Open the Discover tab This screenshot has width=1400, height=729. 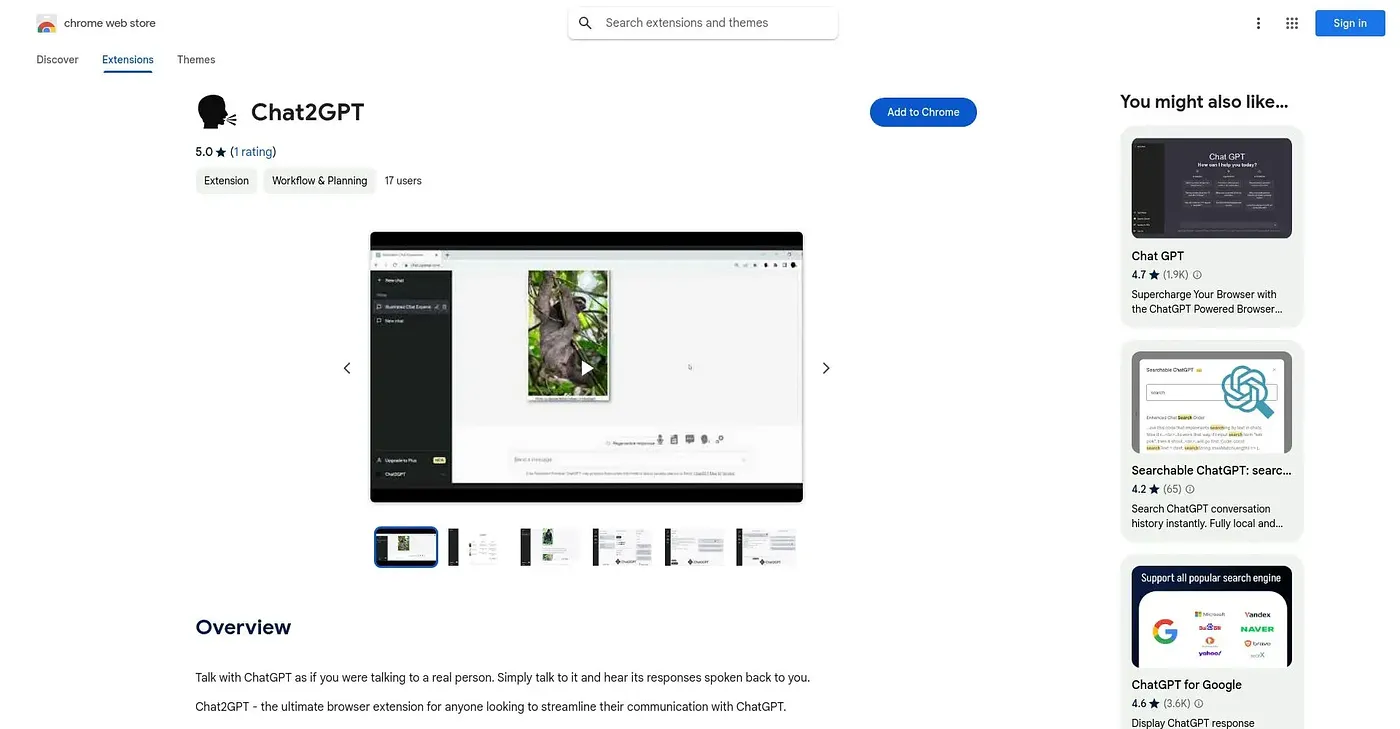pos(57,60)
